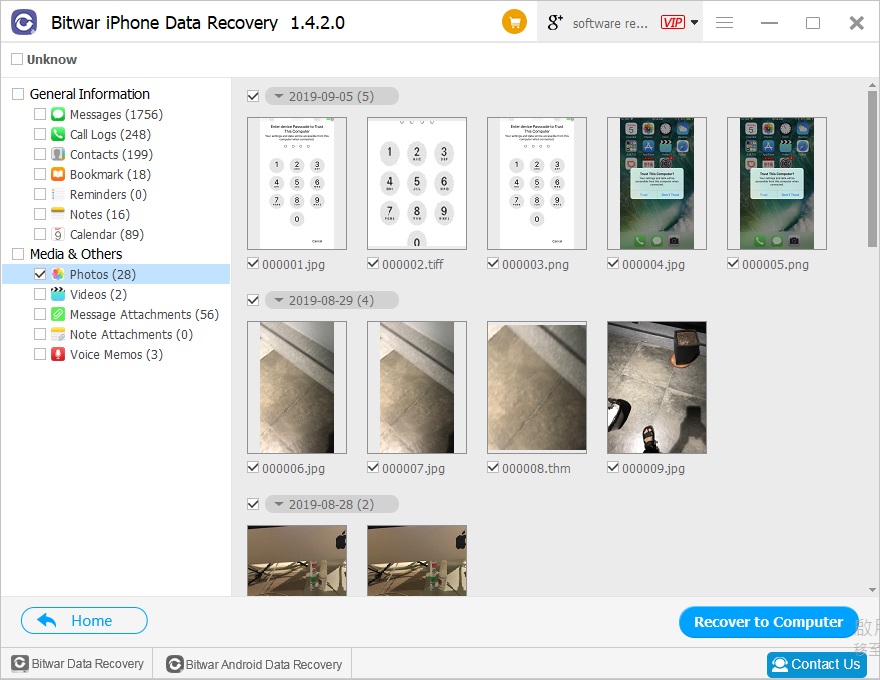880x680 pixels.
Task: Open the account dropdown arrow beside VIP
Action: (694, 22)
